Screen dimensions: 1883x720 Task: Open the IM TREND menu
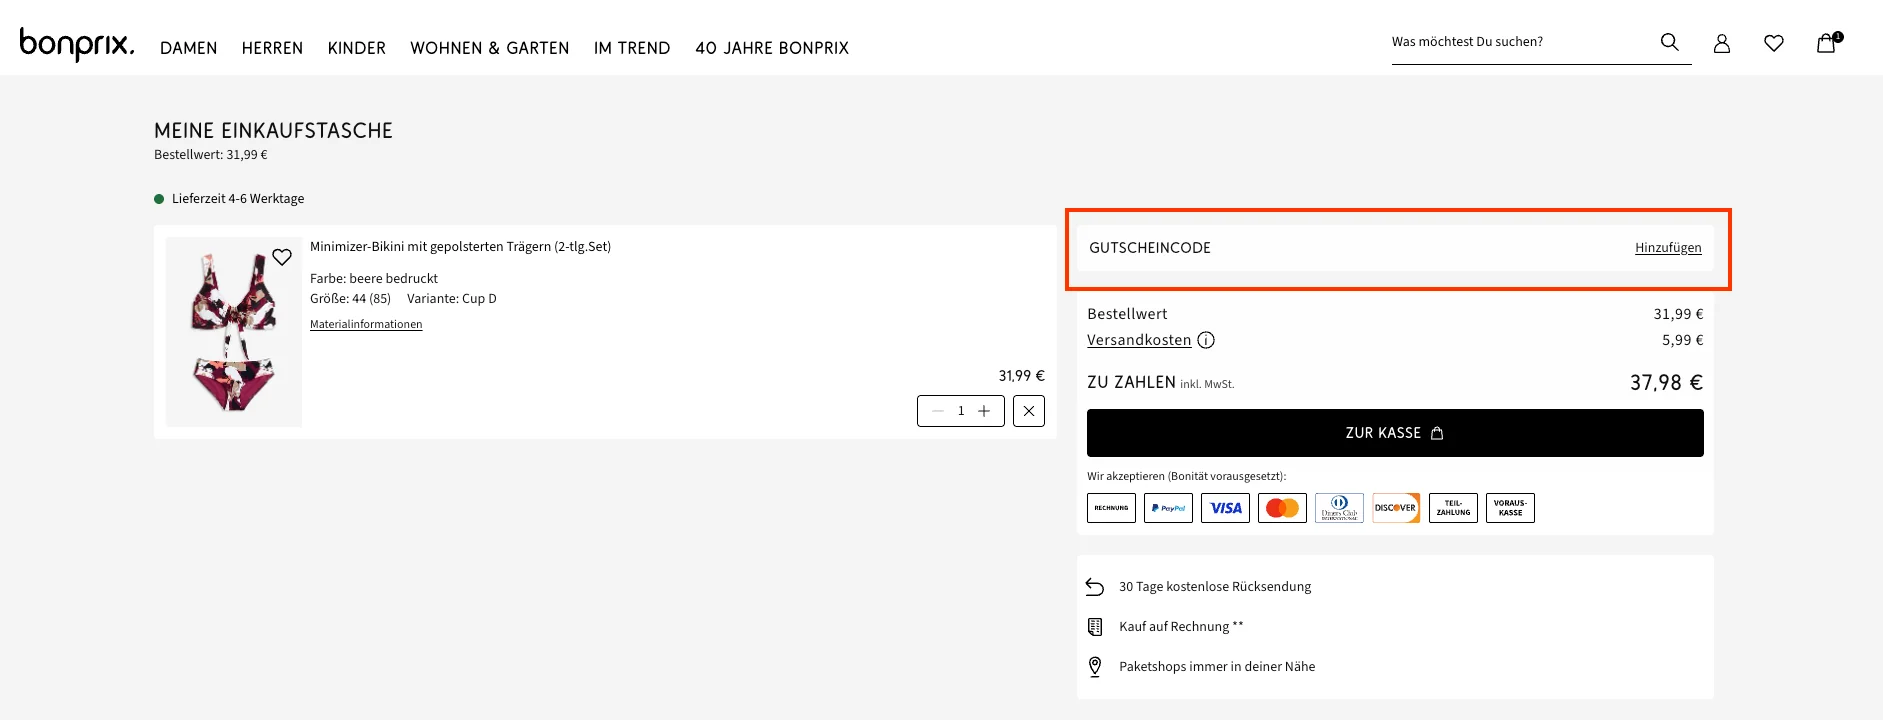click(632, 48)
